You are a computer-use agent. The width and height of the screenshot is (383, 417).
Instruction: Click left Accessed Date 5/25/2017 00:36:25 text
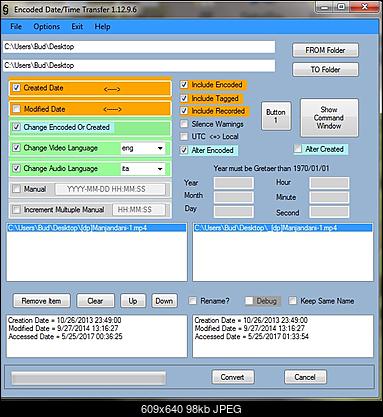(x=65, y=337)
